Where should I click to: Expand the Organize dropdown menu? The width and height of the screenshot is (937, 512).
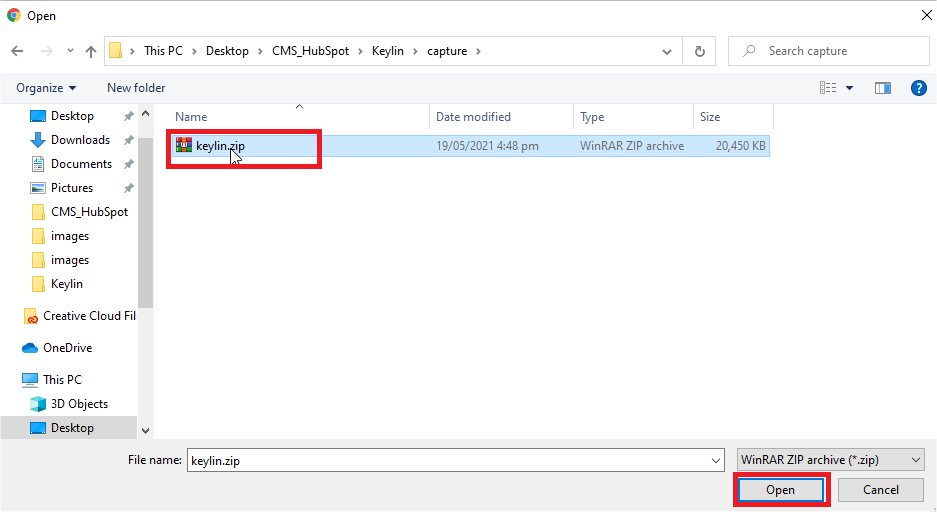click(46, 88)
